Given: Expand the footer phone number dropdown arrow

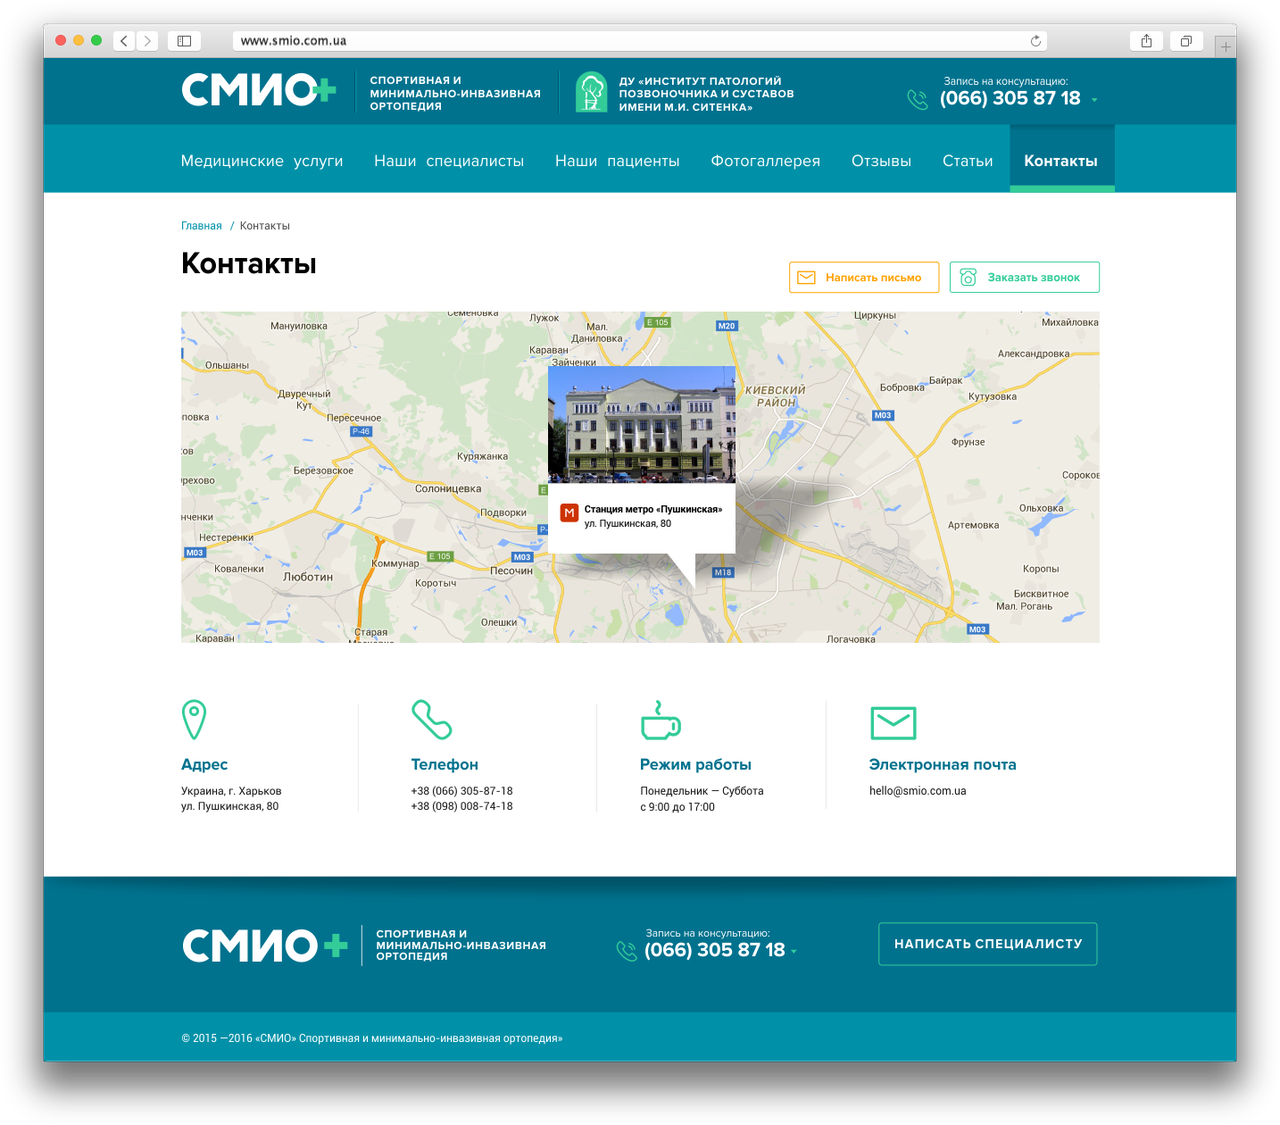Looking at the screenshot, I should (794, 952).
